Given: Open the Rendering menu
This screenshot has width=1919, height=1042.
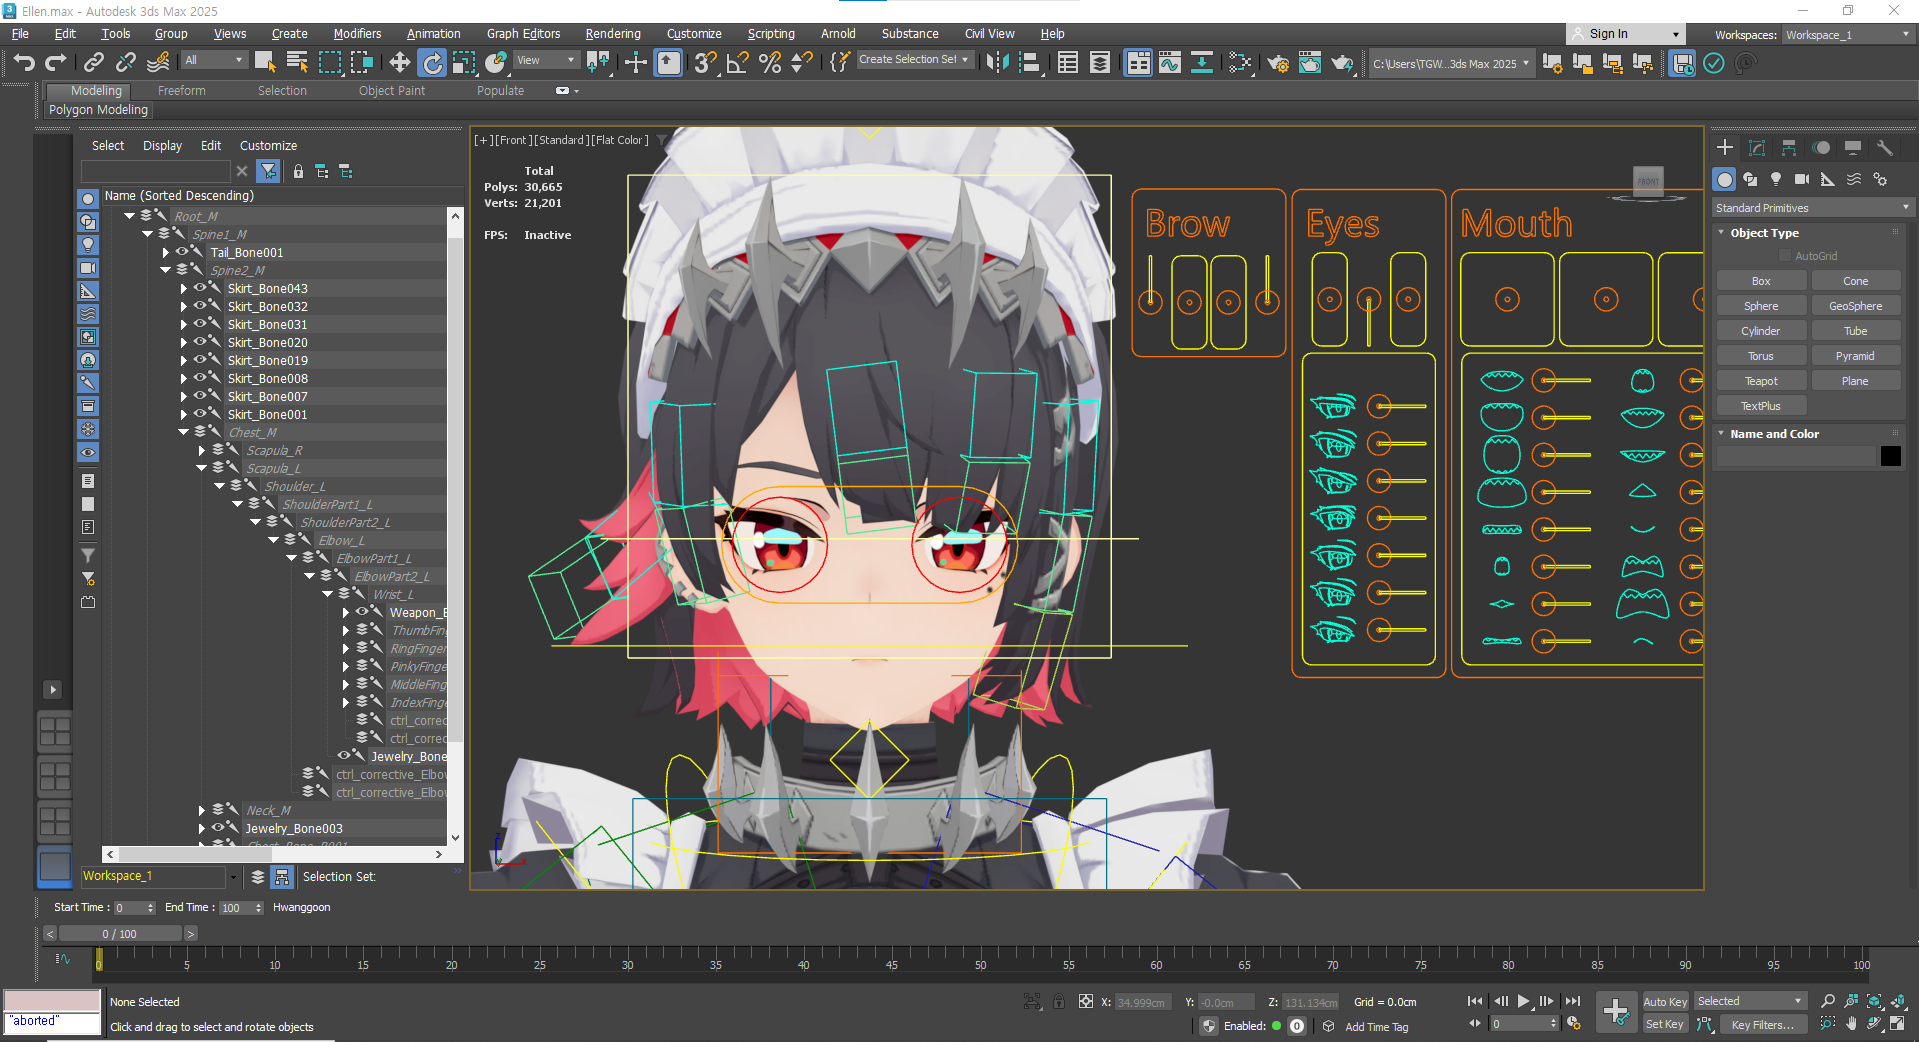Looking at the screenshot, I should click(x=613, y=34).
